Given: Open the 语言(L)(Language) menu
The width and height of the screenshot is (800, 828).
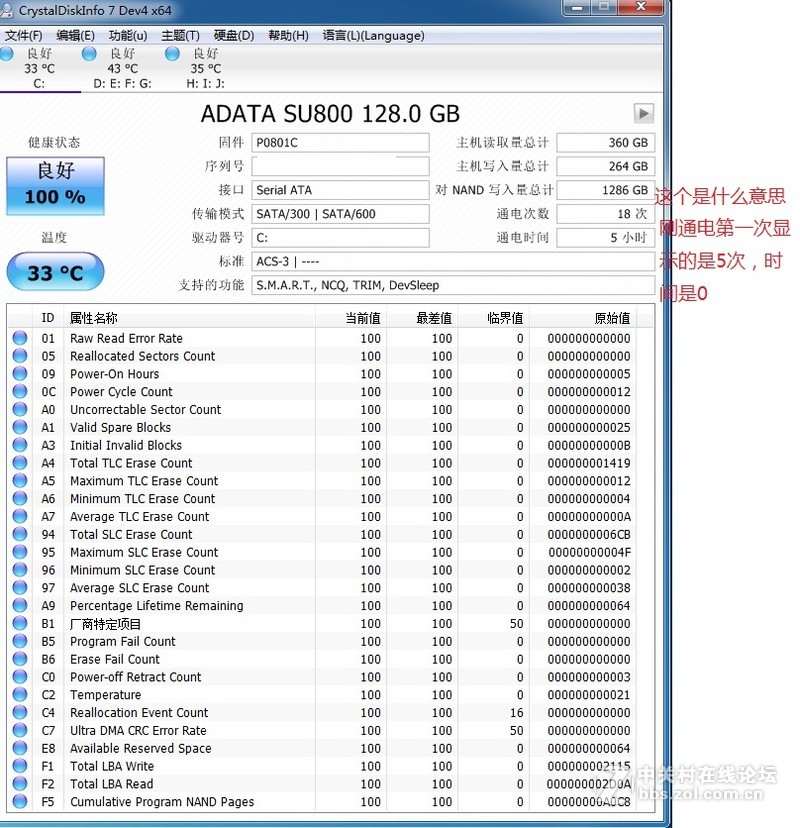Looking at the screenshot, I should 373,35.
